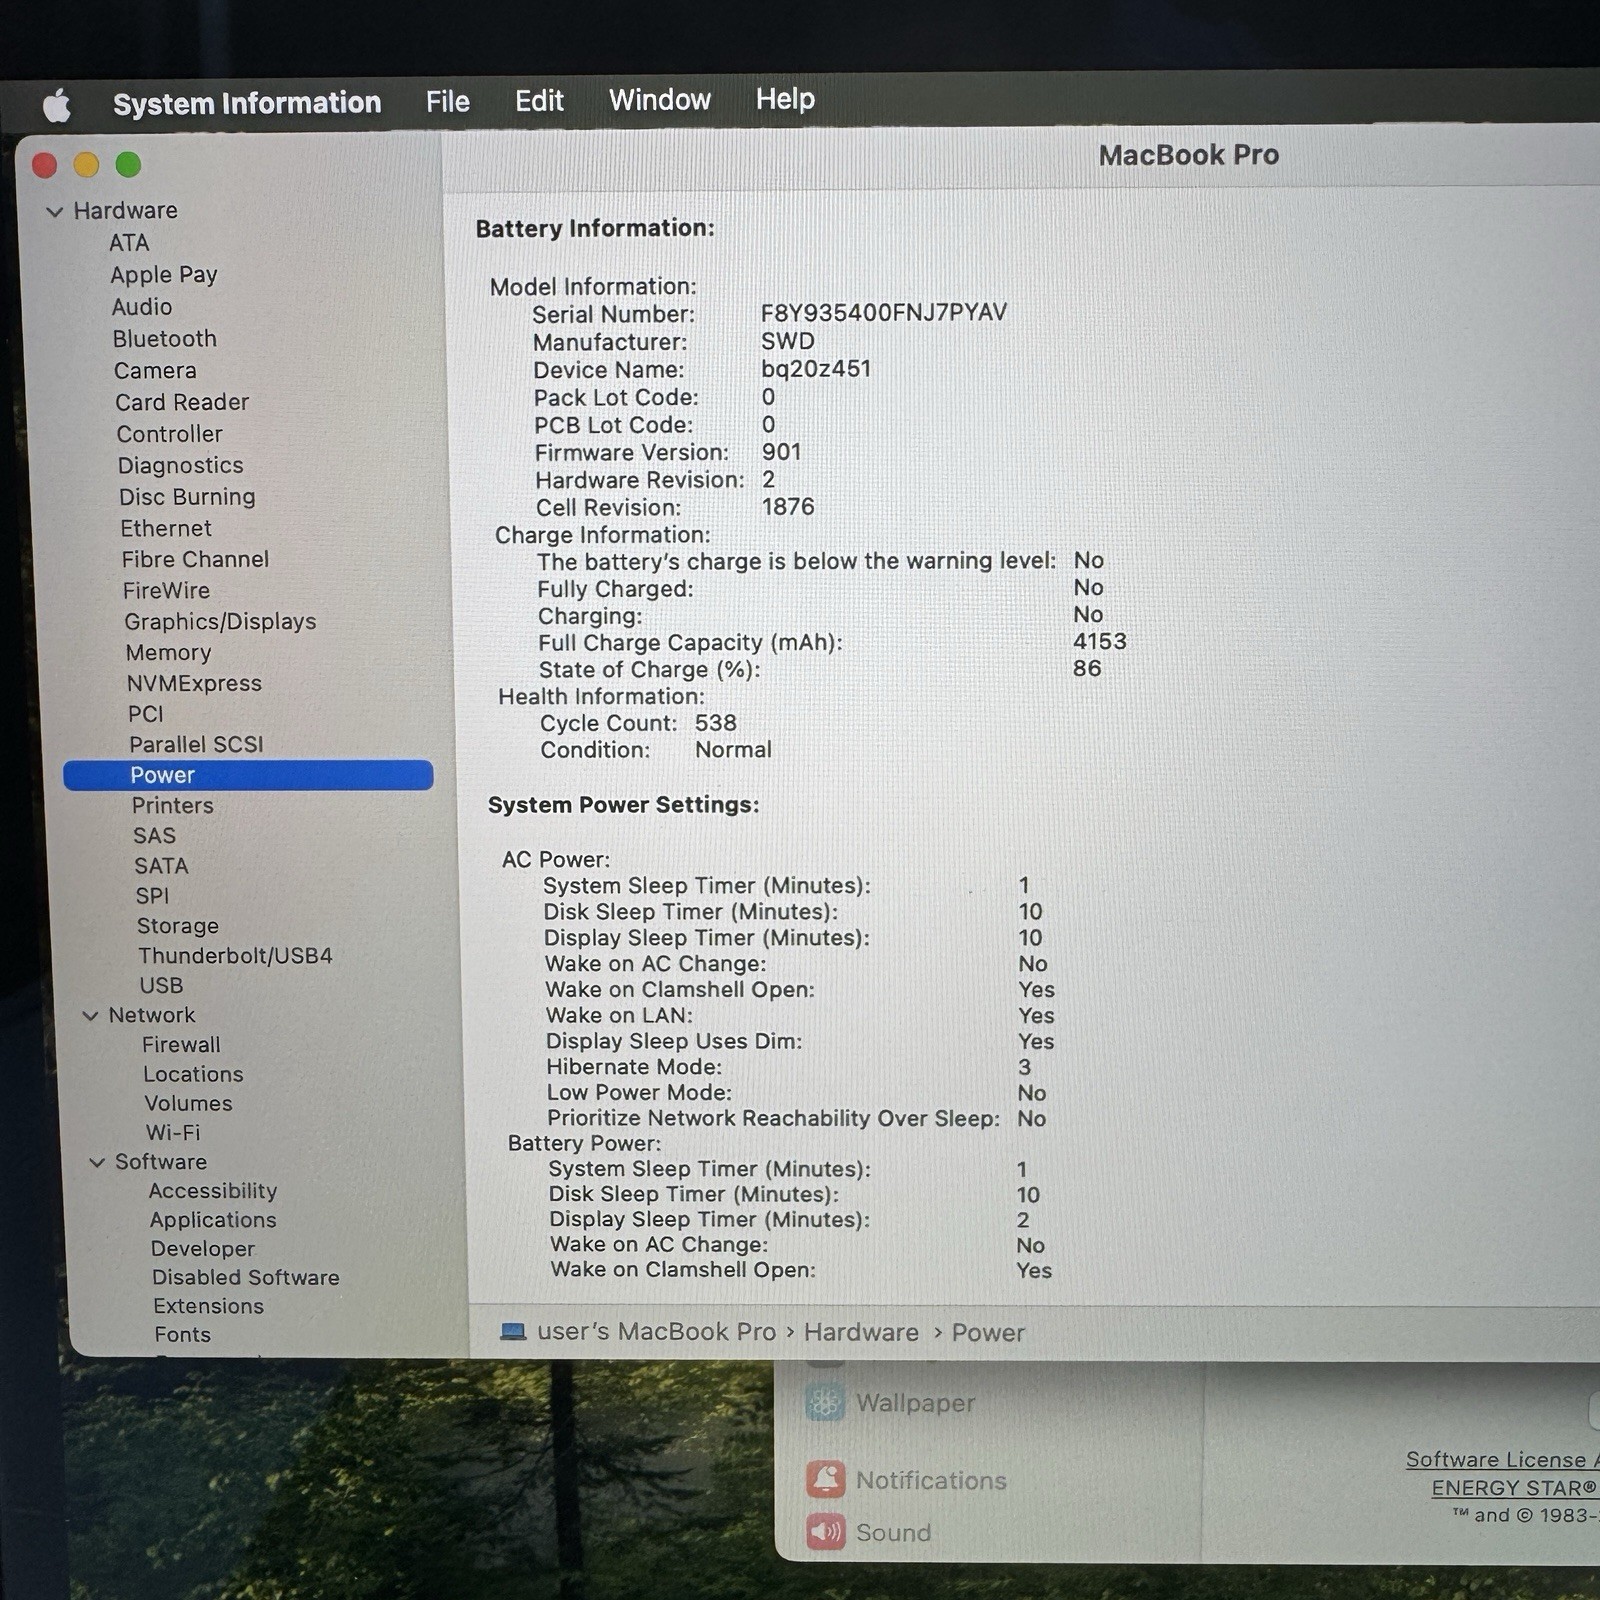Select the highlighted Power item

(248, 775)
